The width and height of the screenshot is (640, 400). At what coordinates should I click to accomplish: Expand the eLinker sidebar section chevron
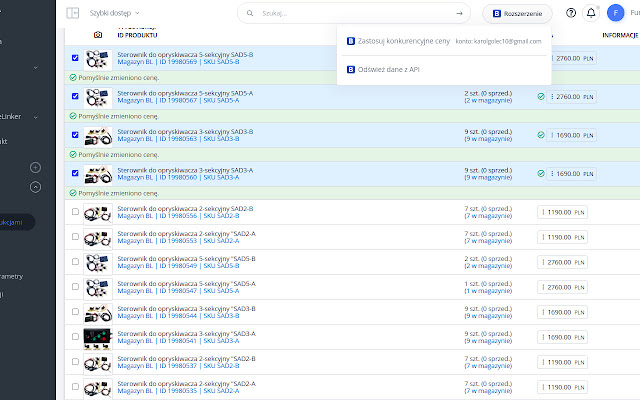36,117
